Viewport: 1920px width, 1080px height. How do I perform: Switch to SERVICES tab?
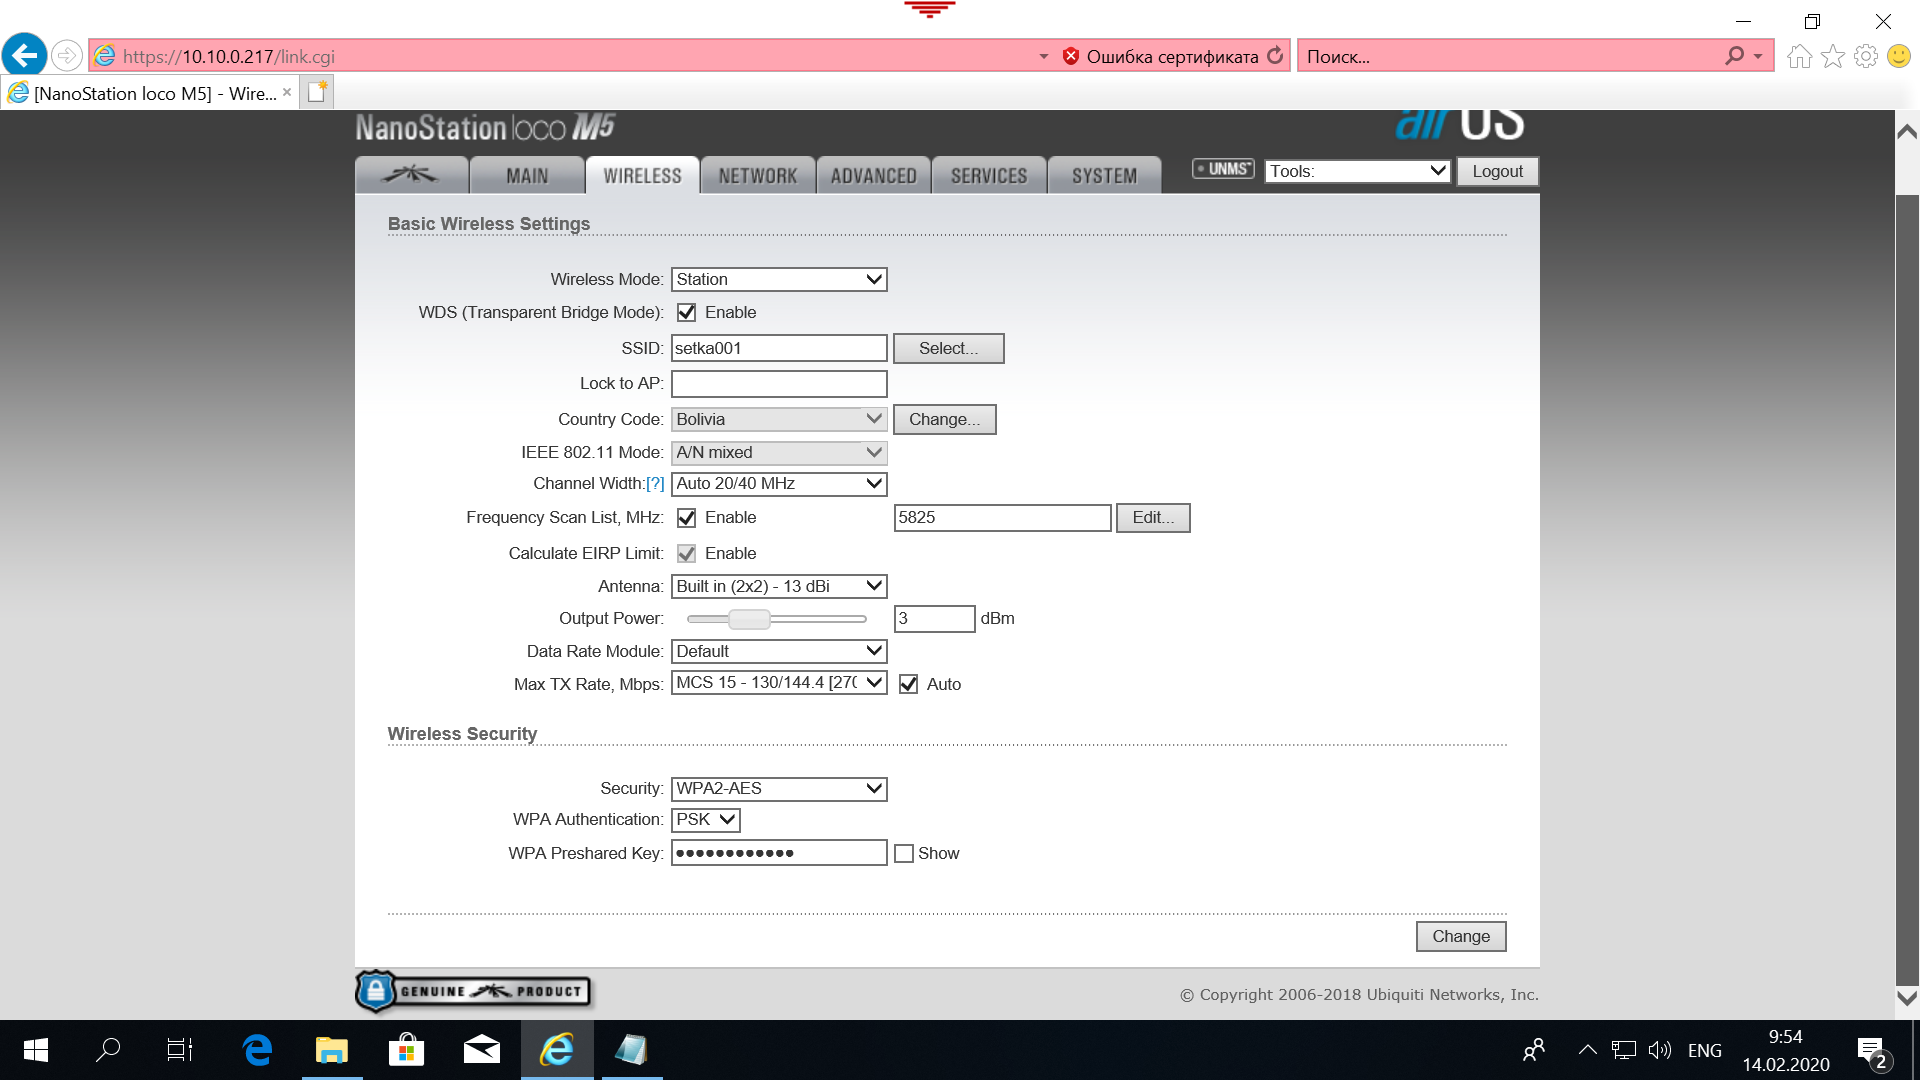[x=989, y=176]
